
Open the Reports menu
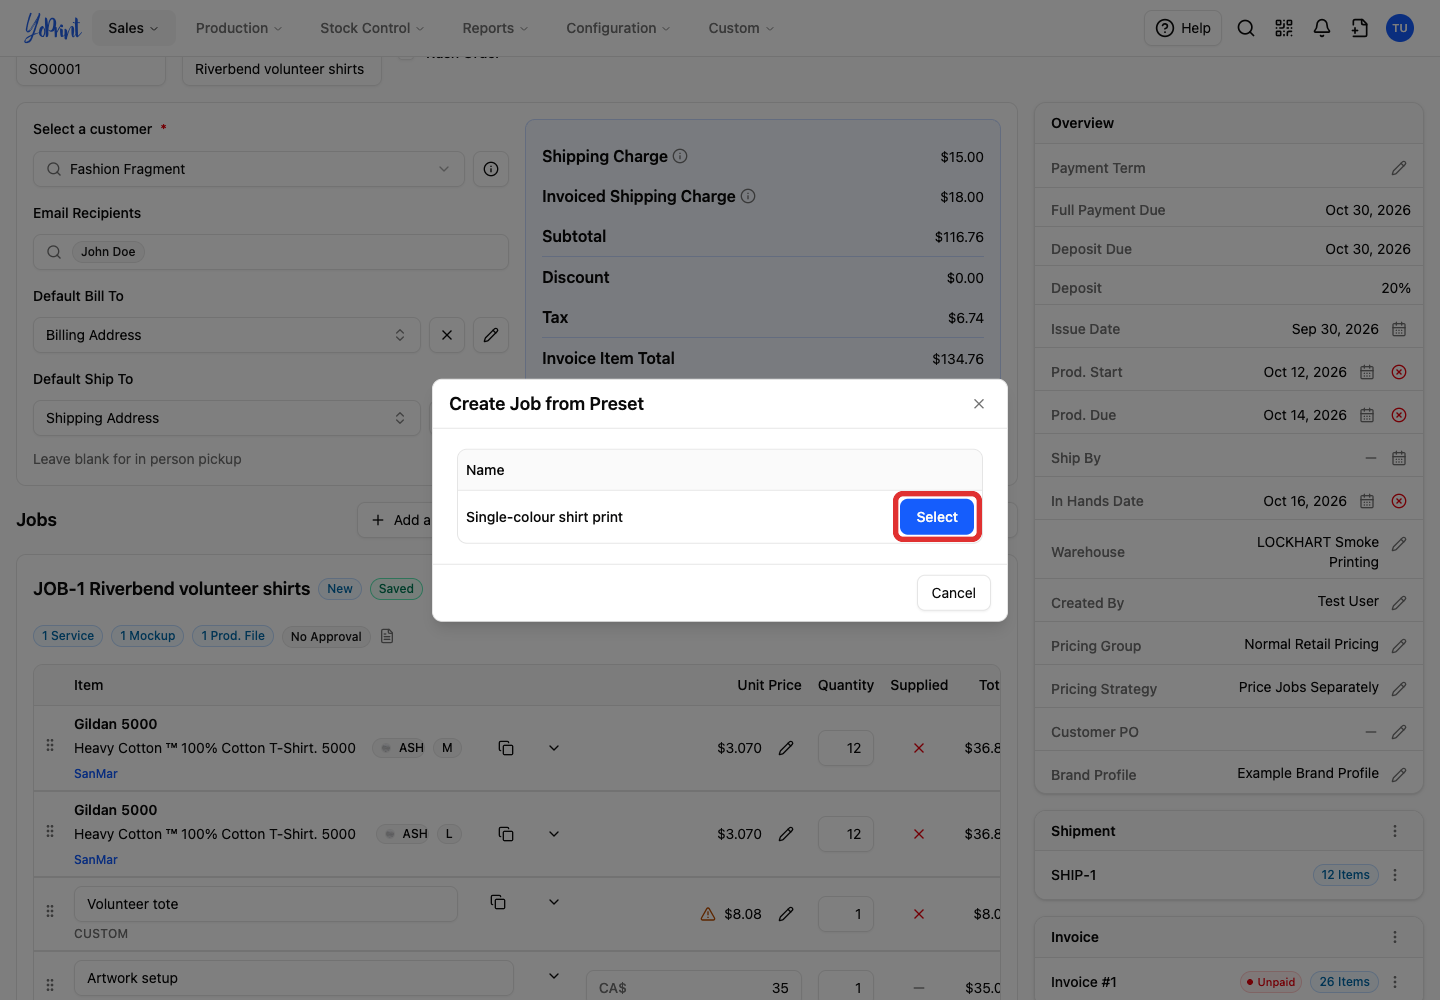(495, 28)
